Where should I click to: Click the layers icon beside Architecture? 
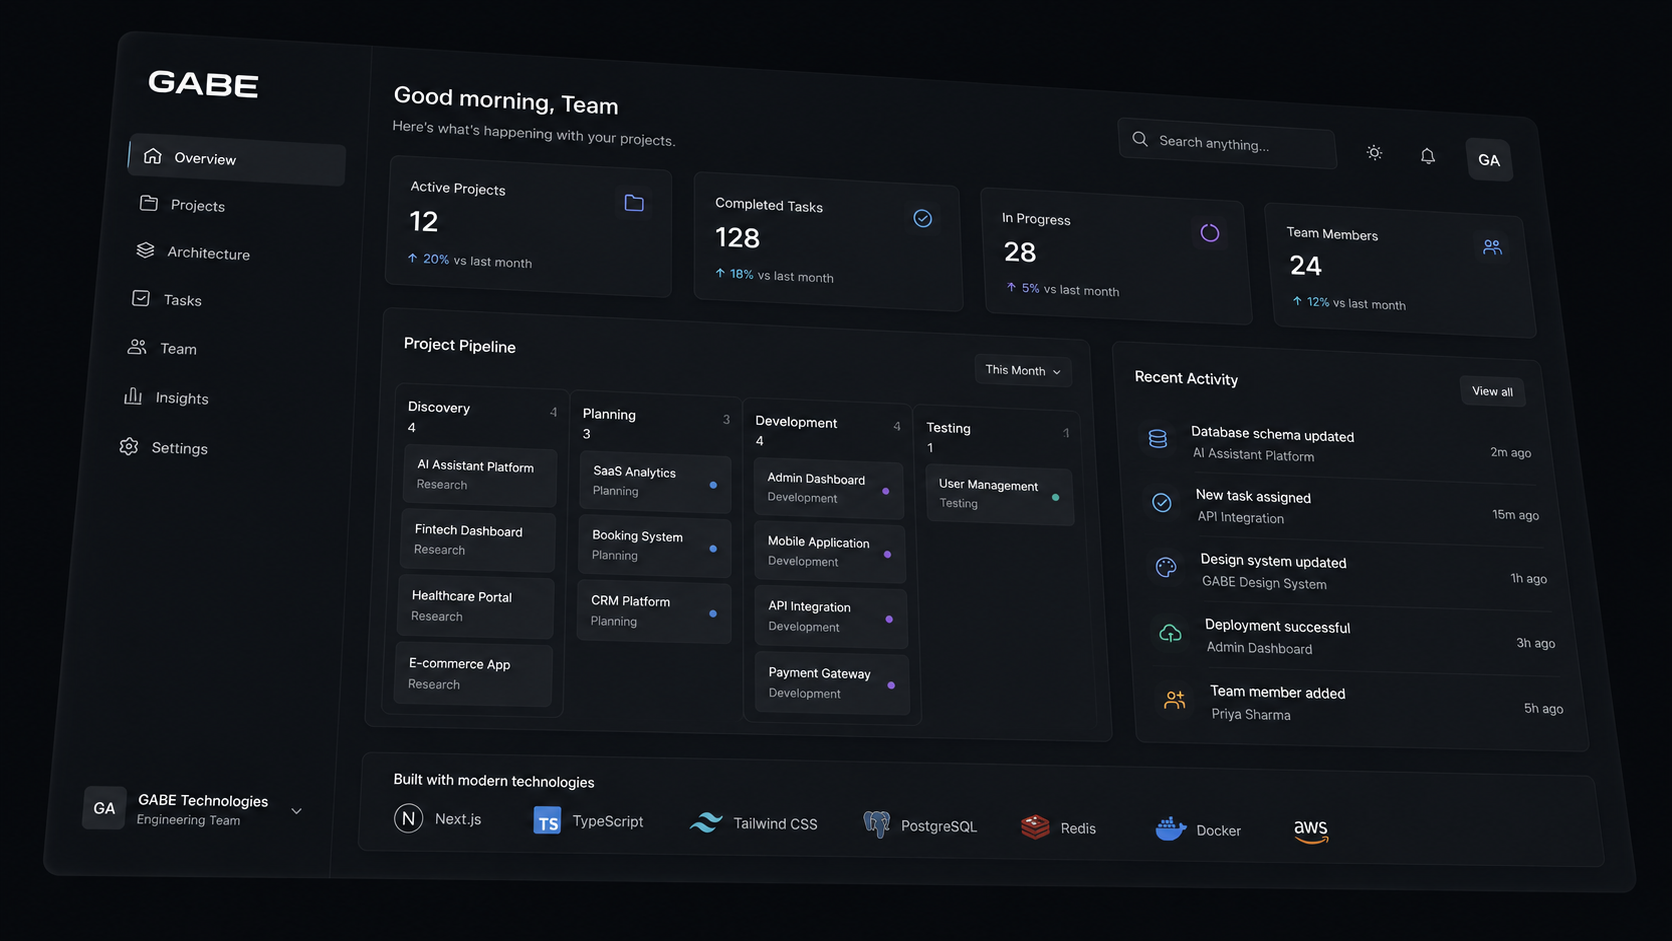[145, 250]
